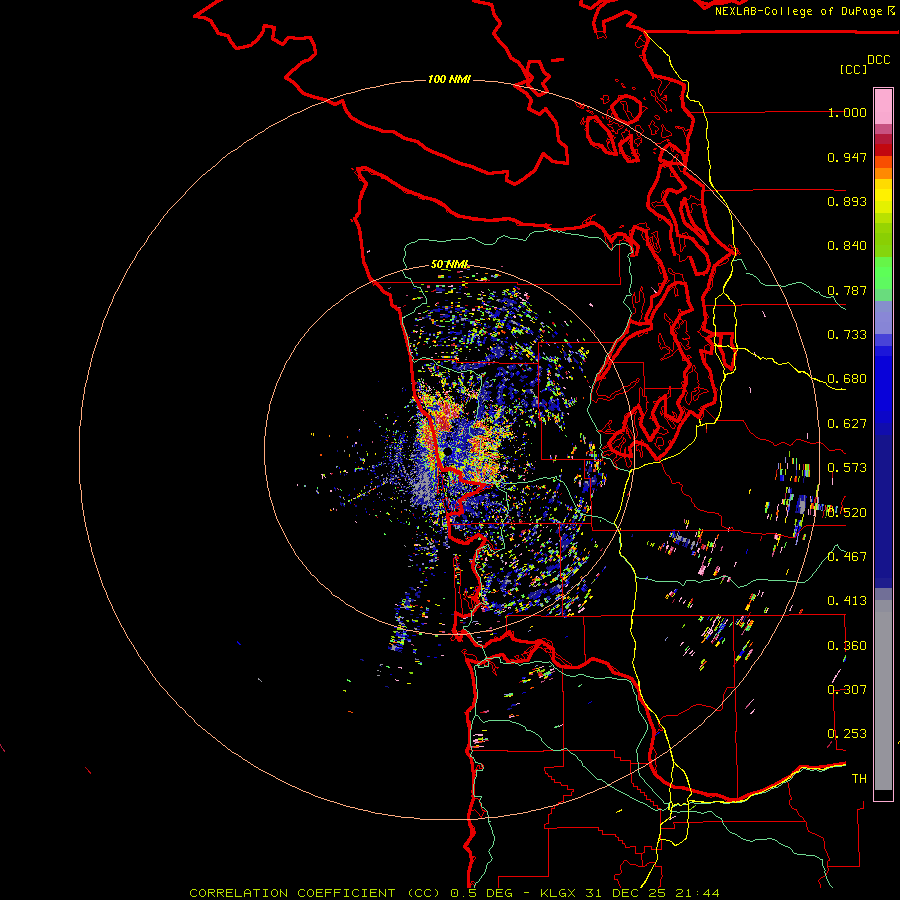Click the TH label at the color bar bottom
900x900 pixels.
(x=859, y=779)
